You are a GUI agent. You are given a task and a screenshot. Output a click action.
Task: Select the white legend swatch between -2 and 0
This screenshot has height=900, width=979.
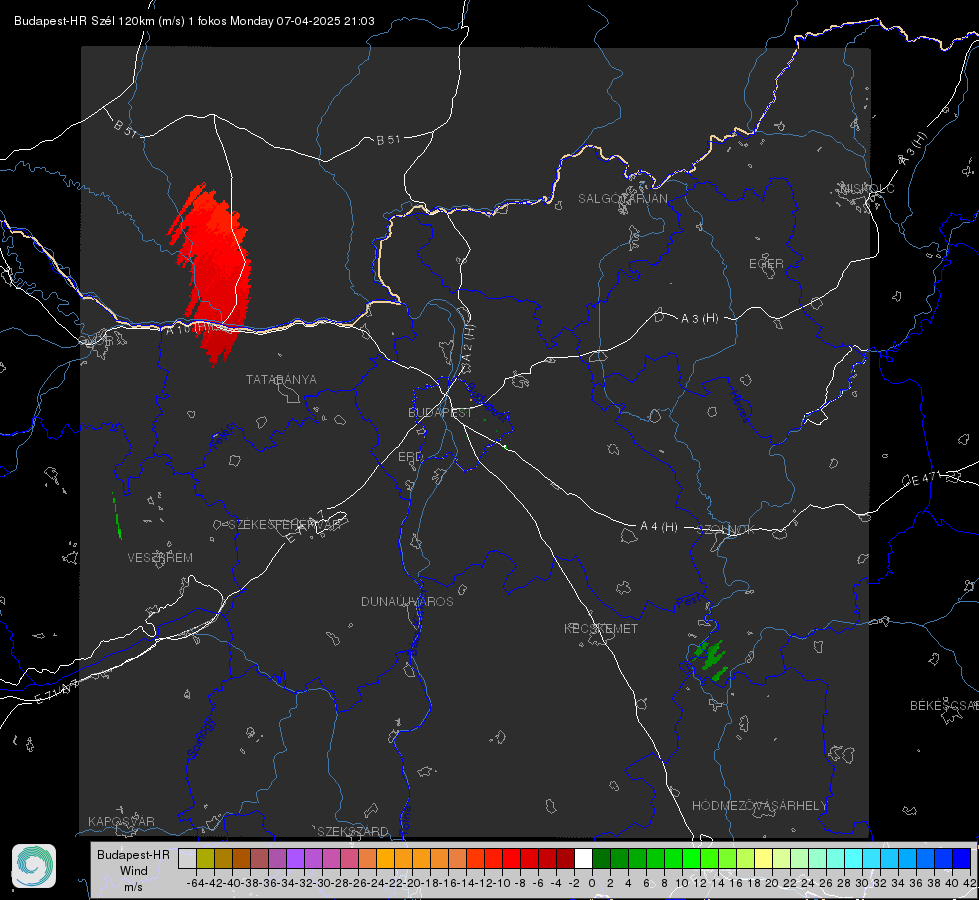pyautogui.click(x=583, y=858)
